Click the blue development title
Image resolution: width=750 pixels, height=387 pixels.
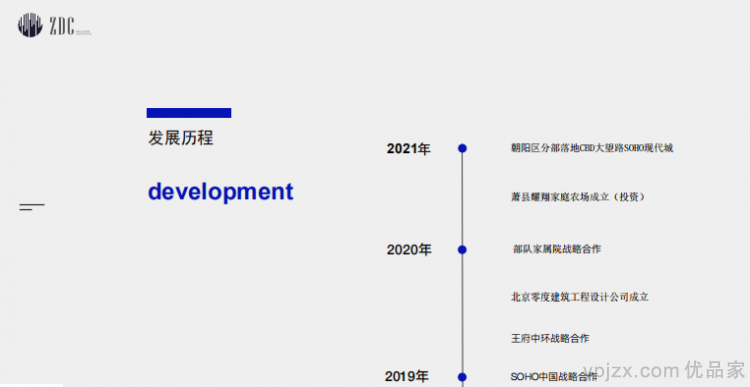[x=221, y=192]
